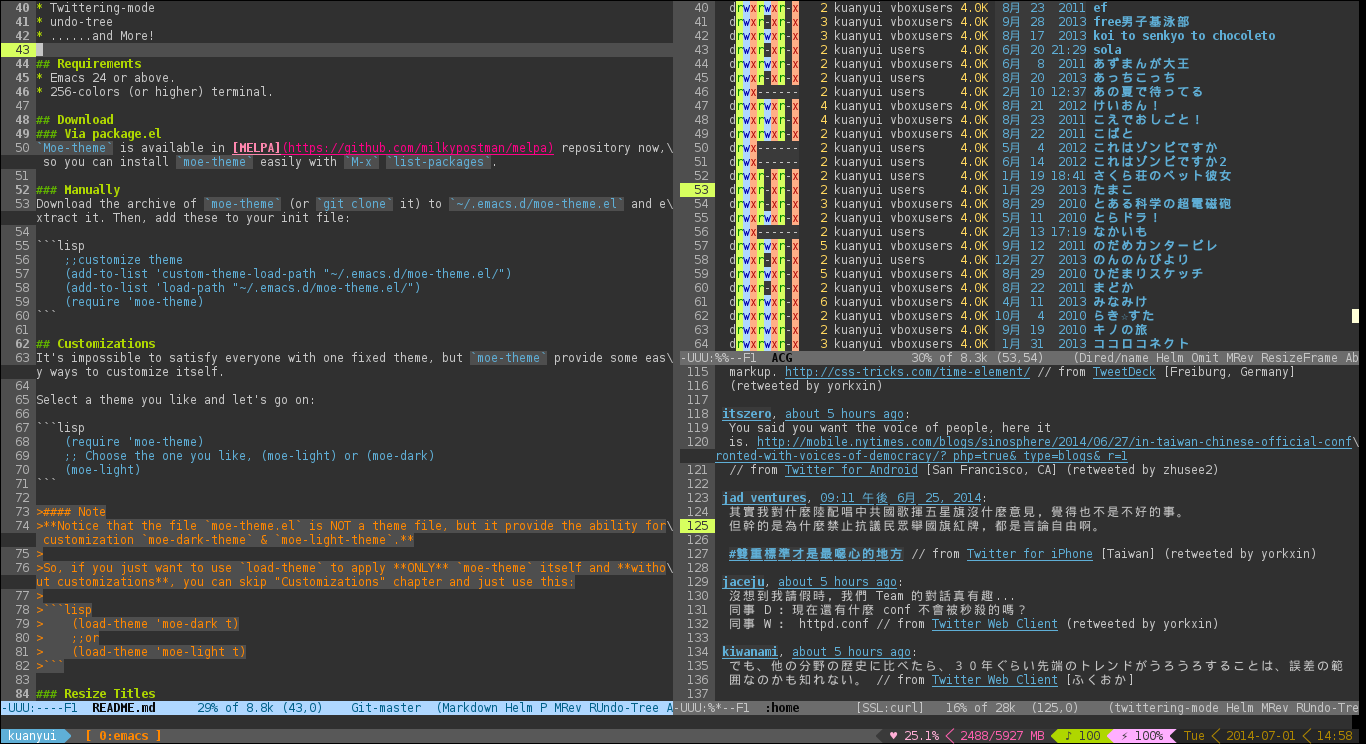
Task: Click the 2014-07-01 date in status bar
Action: (1261, 736)
